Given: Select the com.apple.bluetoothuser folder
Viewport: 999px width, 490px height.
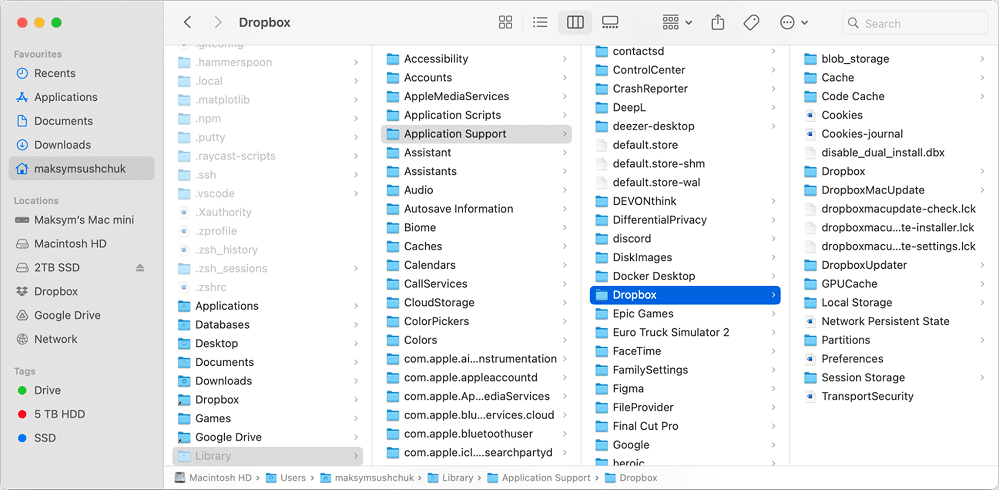Looking at the screenshot, I should pos(477,434).
